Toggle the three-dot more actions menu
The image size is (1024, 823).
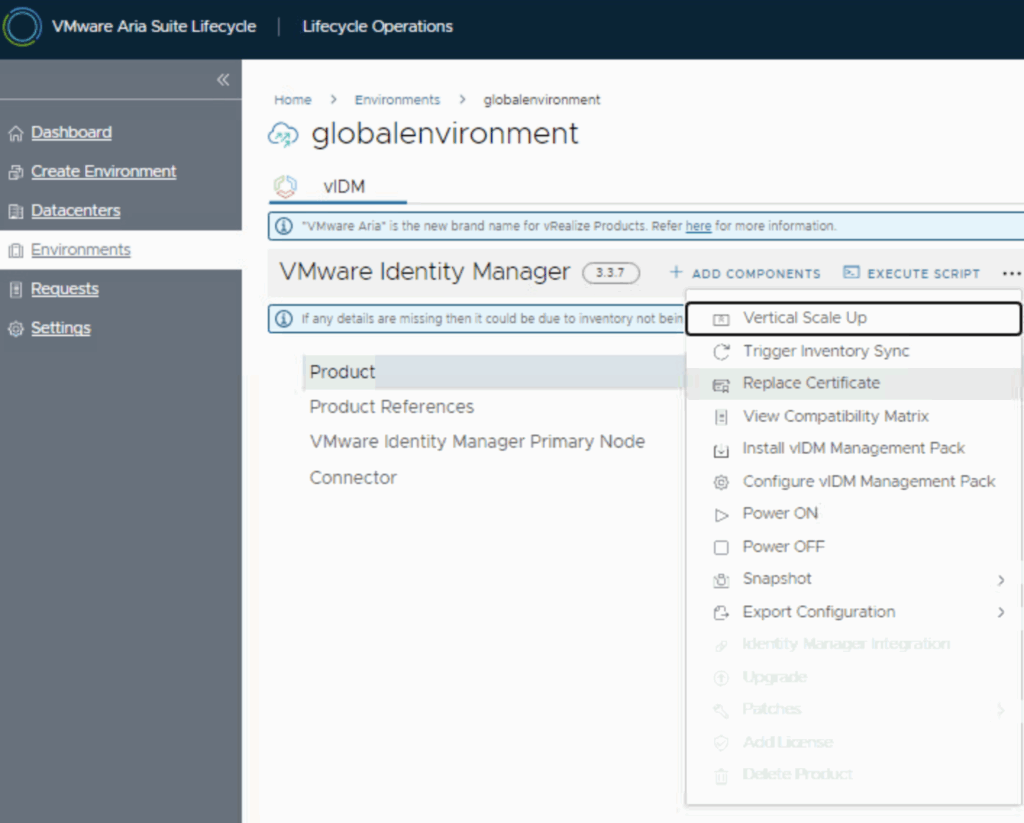[x=1011, y=273]
